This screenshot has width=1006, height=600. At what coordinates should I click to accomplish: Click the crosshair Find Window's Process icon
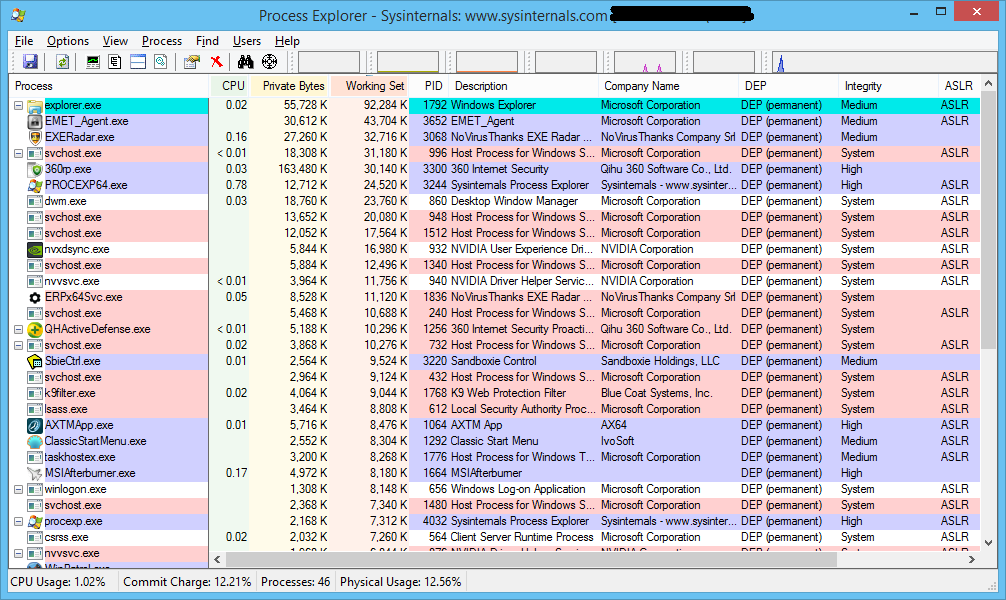[x=269, y=62]
